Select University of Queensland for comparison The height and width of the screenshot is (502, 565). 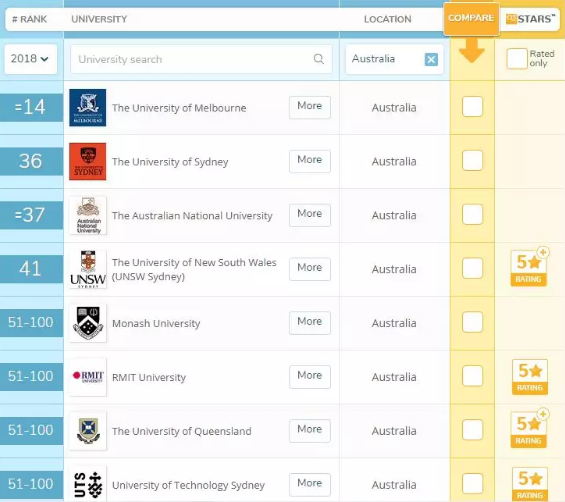click(472, 430)
